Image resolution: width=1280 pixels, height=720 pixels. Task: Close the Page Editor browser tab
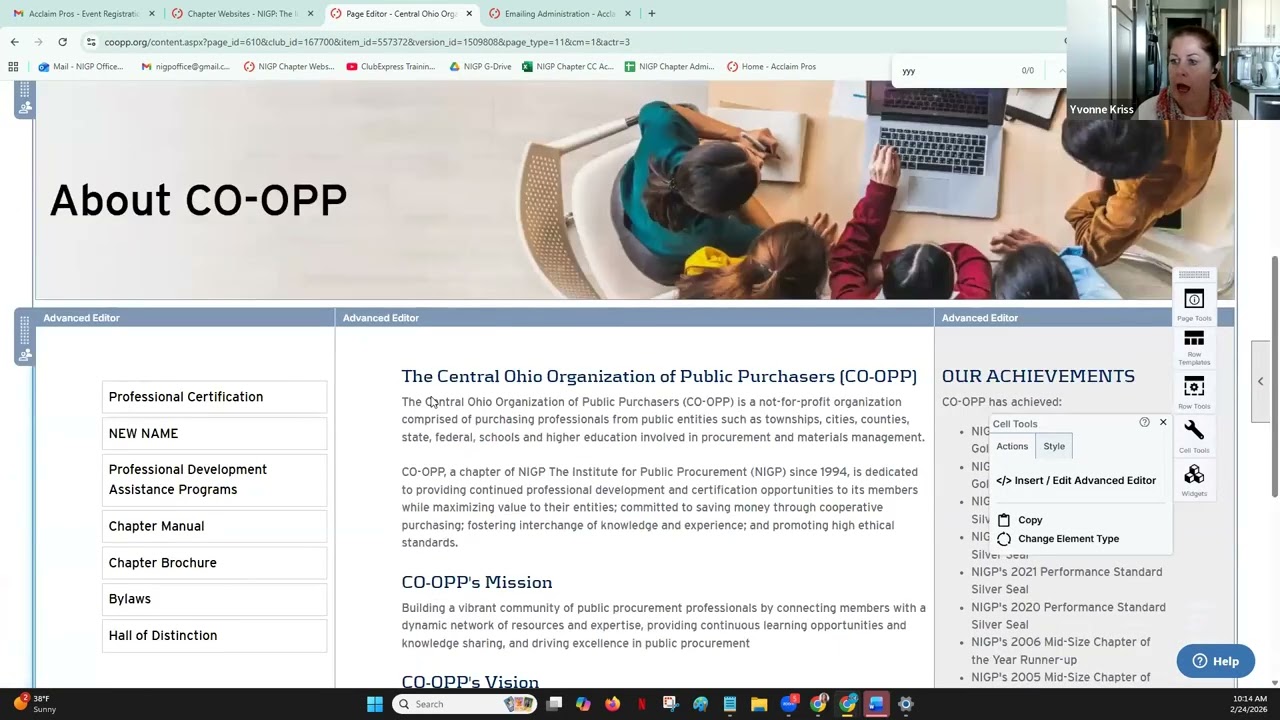[469, 14]
